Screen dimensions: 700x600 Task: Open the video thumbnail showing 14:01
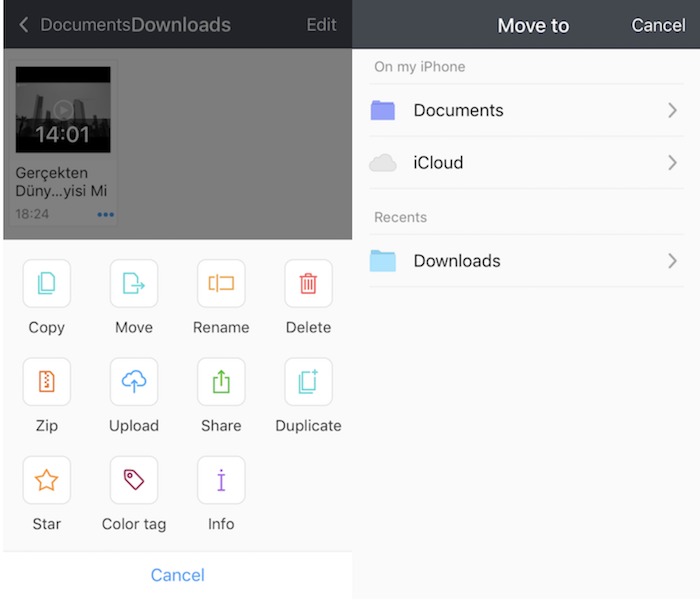click(63, 109)
